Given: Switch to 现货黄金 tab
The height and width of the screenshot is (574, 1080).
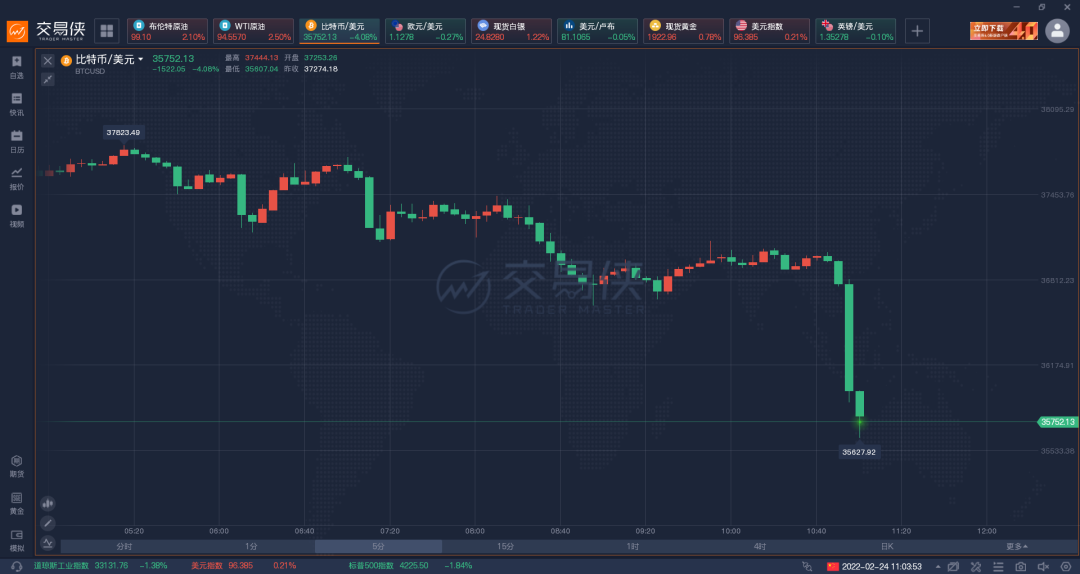Looking at the screenshot, I should [x=683, y=31].
